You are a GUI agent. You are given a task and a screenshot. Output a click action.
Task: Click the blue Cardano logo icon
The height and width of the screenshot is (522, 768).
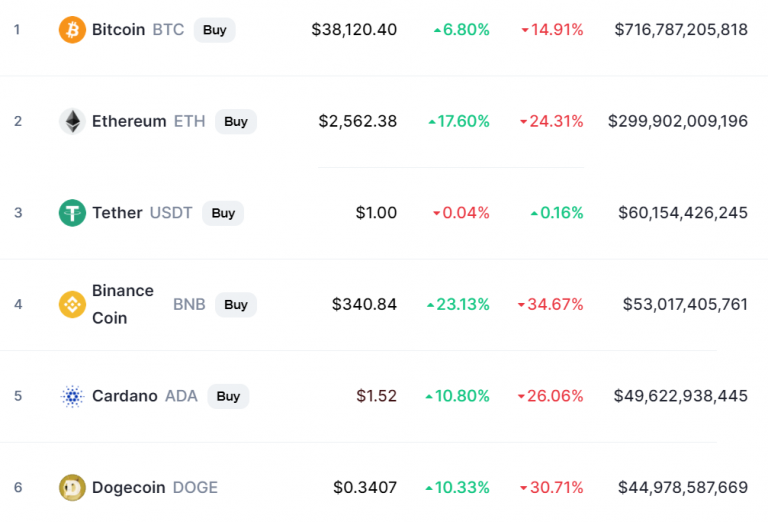tap(72, 396)
